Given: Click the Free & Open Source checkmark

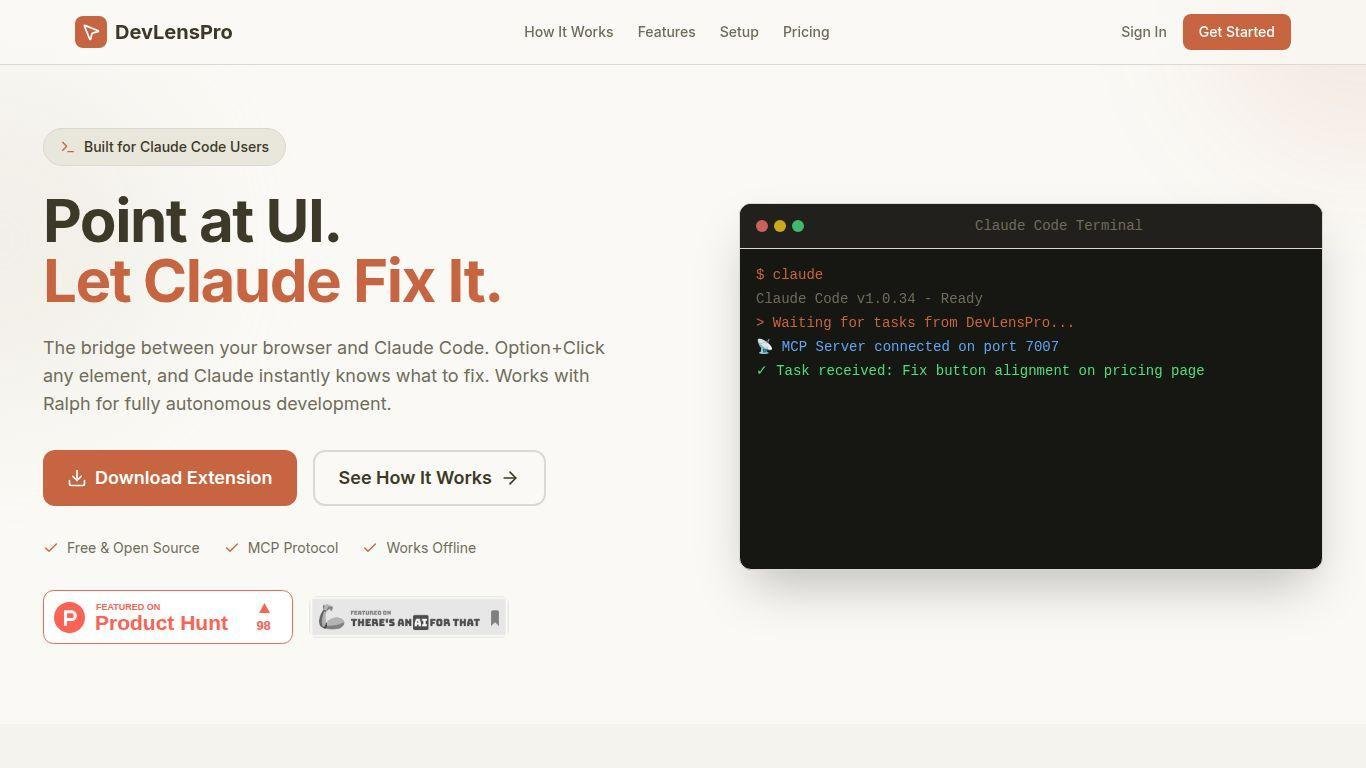Looking at the screenshot, I should coord(51,548).
